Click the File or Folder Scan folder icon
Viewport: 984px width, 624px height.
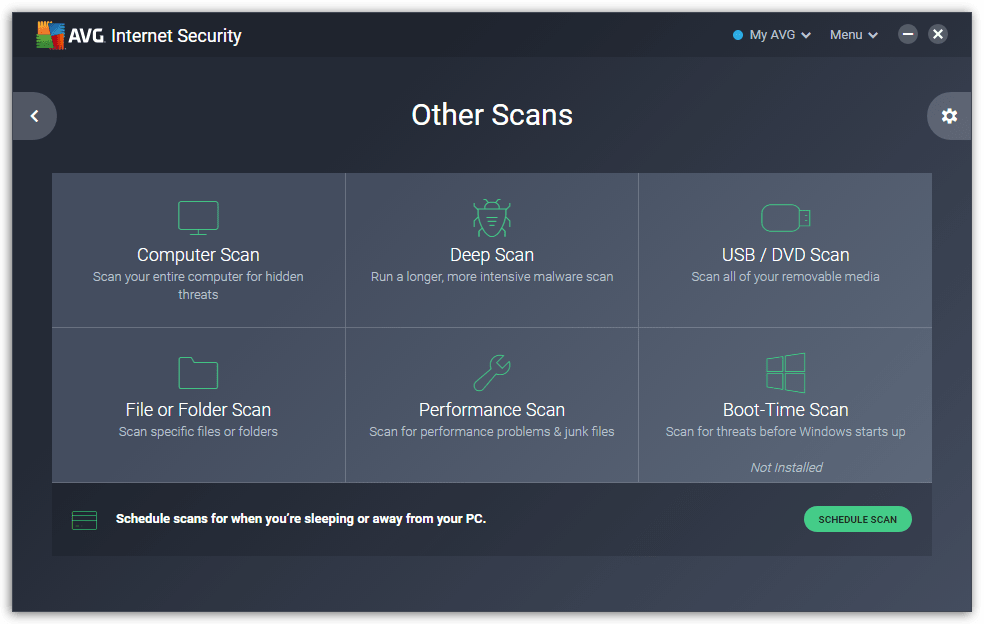tap(198, 373)
